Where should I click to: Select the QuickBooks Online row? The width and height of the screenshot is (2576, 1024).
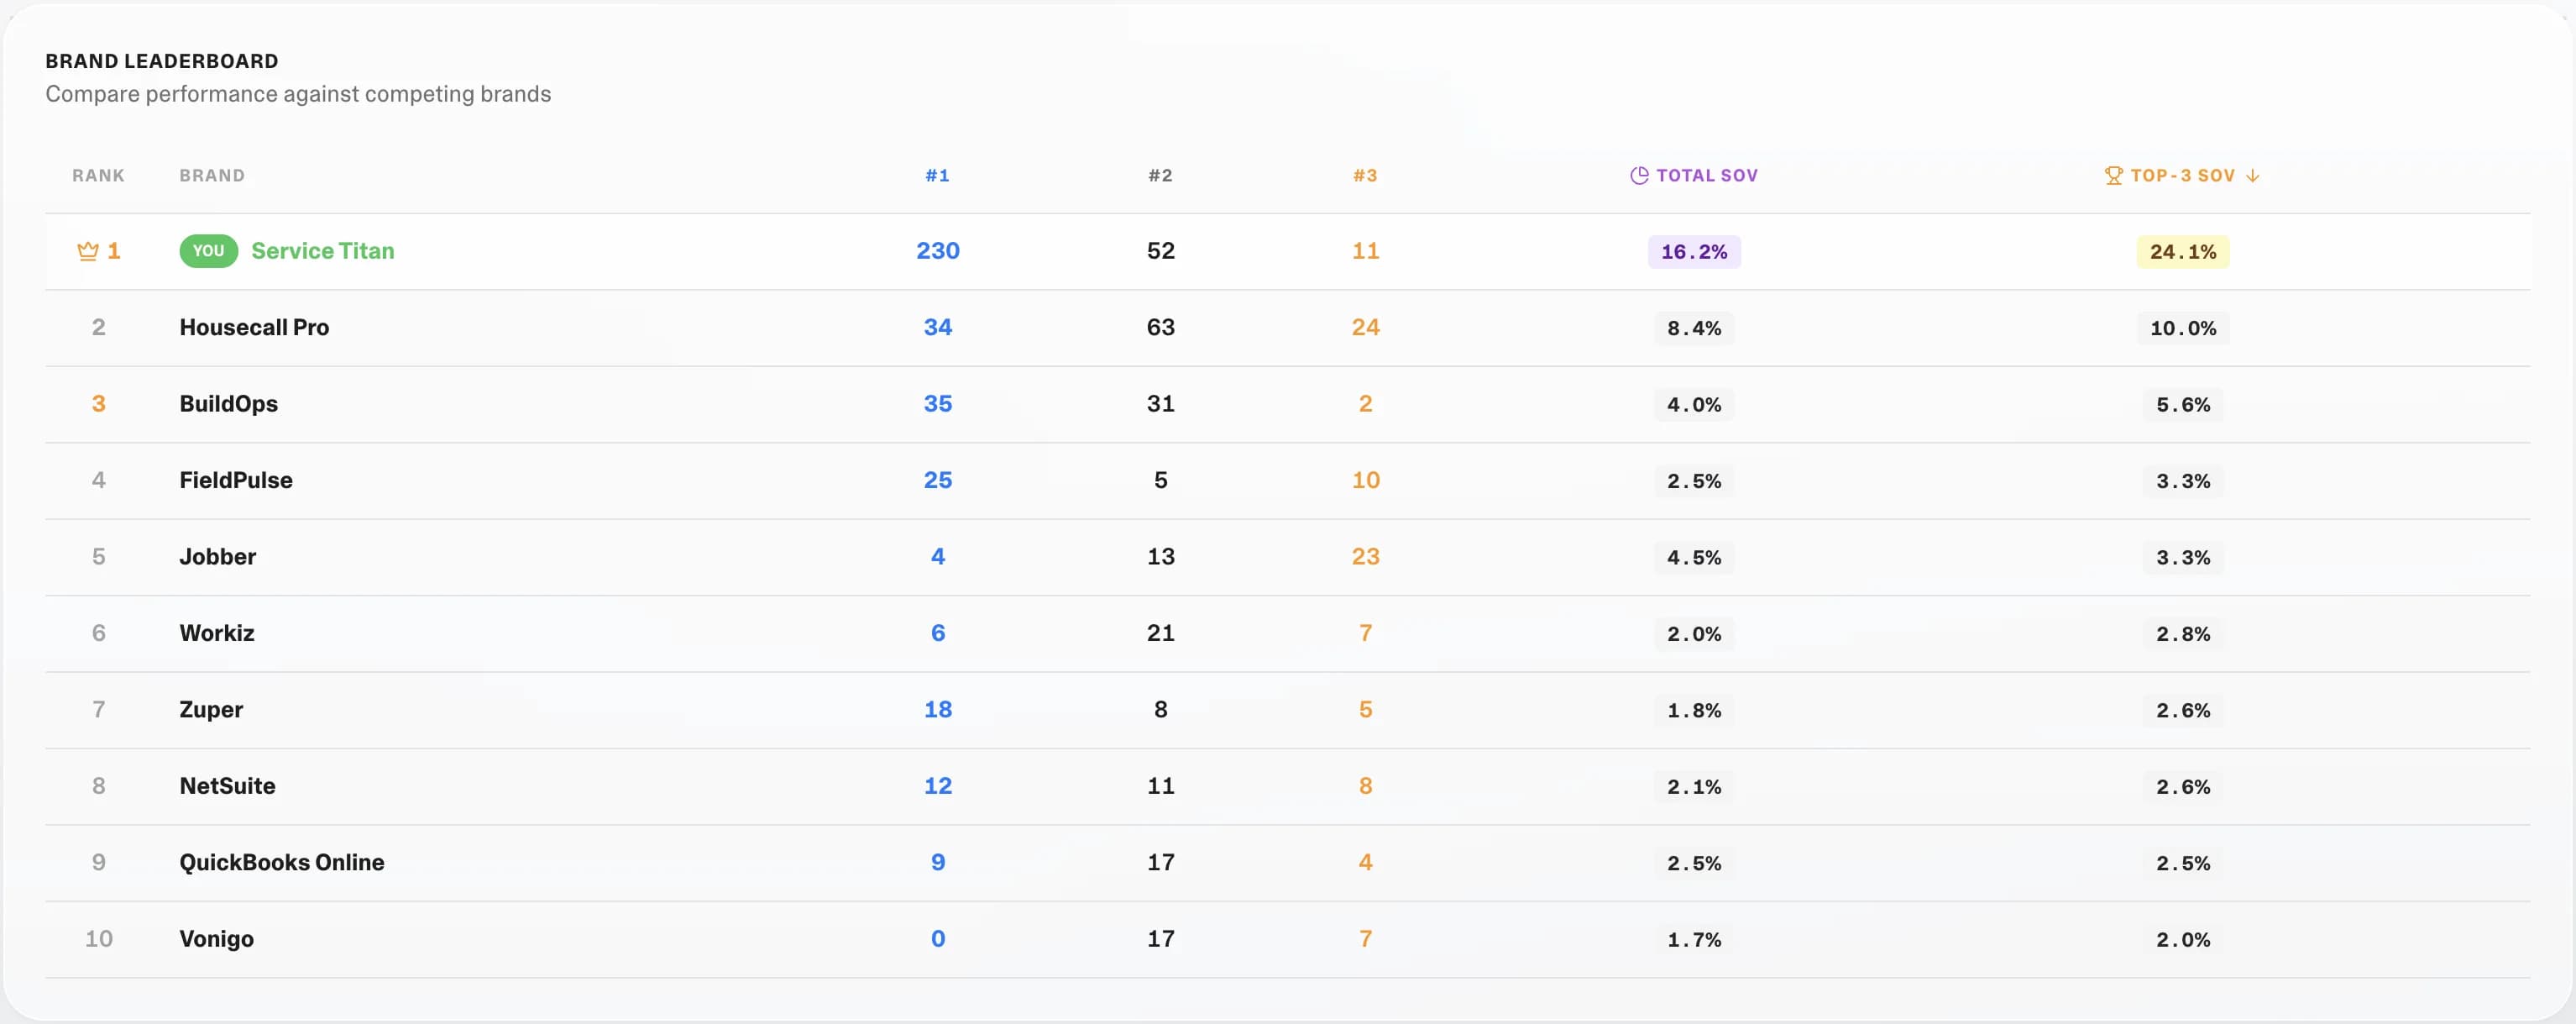click(x=281, y=862)
